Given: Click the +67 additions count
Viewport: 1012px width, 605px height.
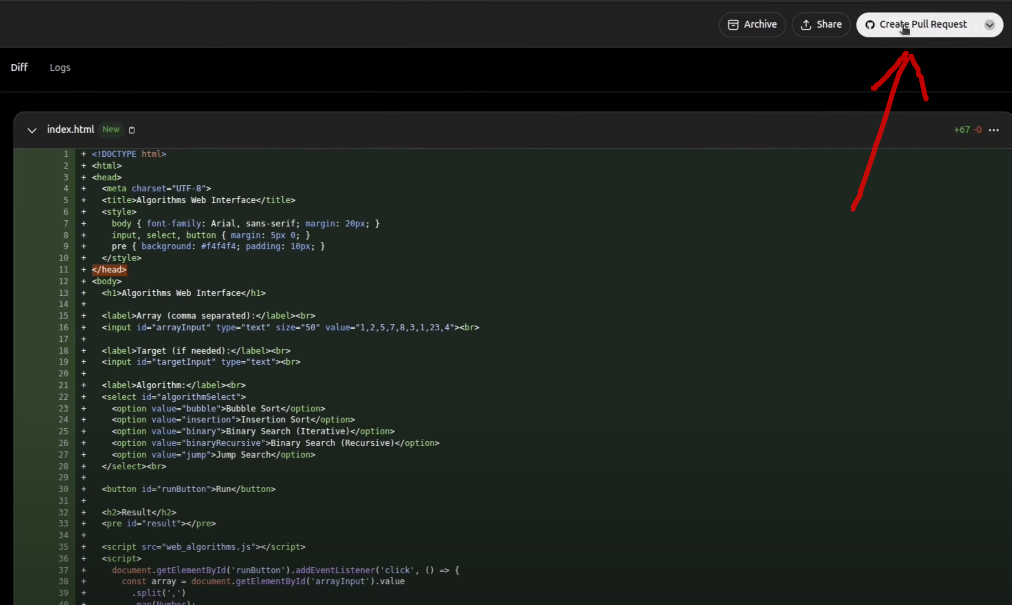Looking at the screenshot, I should pyautogui.click(x=962, y=130).
